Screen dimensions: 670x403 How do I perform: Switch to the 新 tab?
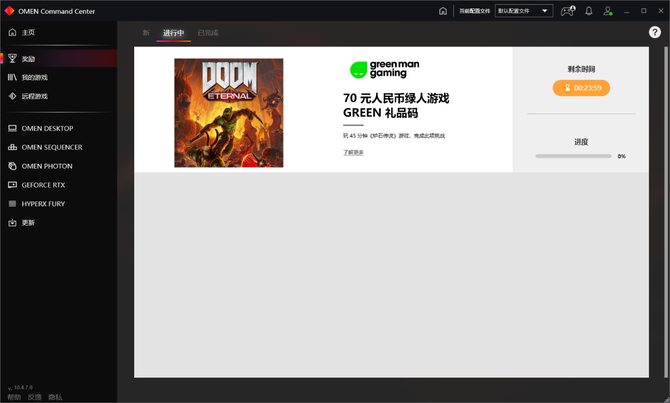pos(145,33)
